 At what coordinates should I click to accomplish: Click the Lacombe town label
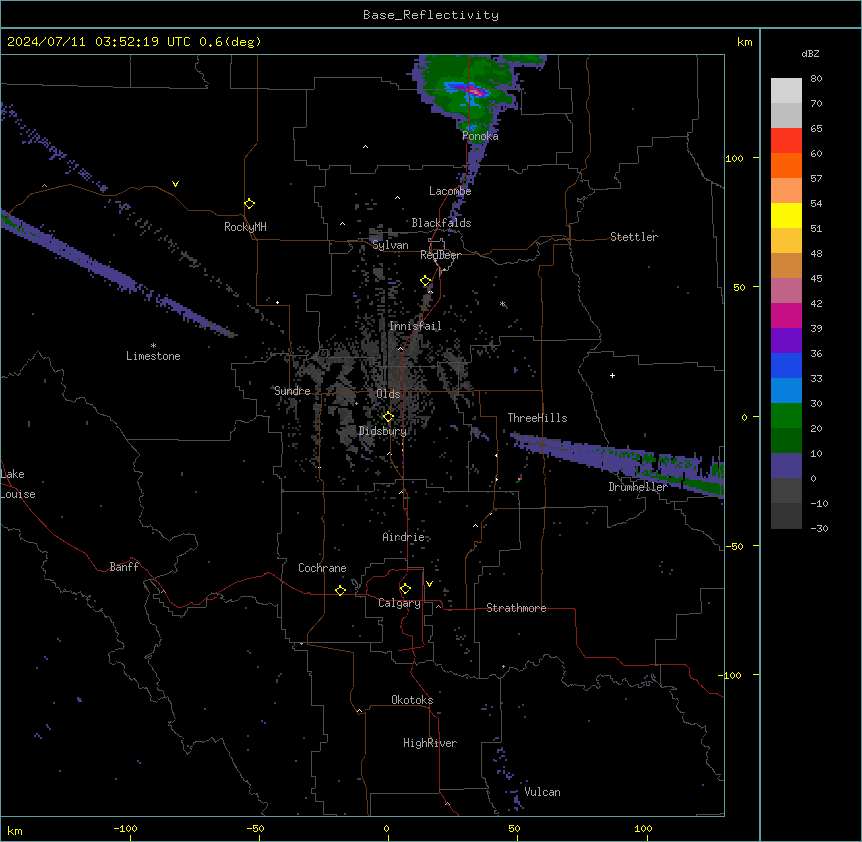(450, 191)
